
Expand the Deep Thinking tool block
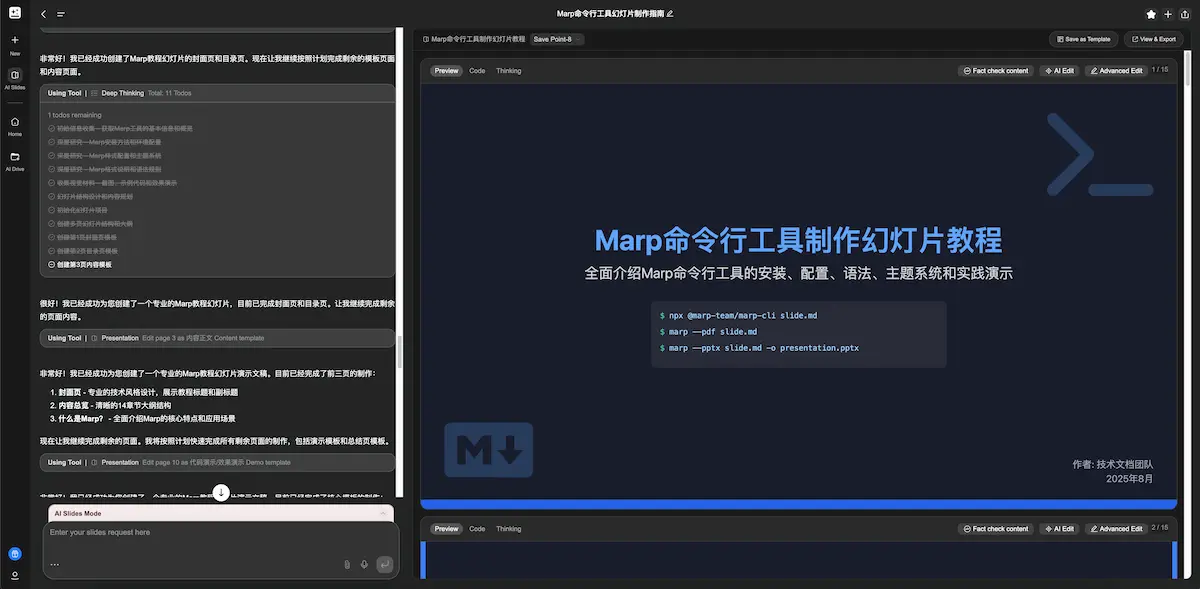[217, 93]
